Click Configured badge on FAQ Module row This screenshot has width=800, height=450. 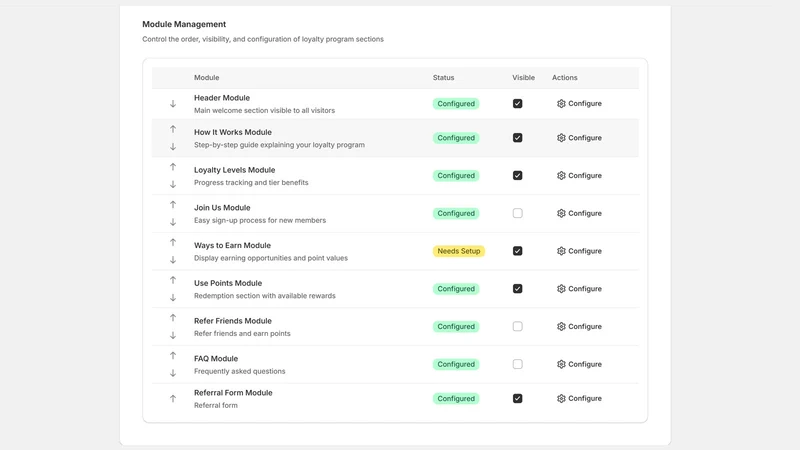(x=456, y=364)
